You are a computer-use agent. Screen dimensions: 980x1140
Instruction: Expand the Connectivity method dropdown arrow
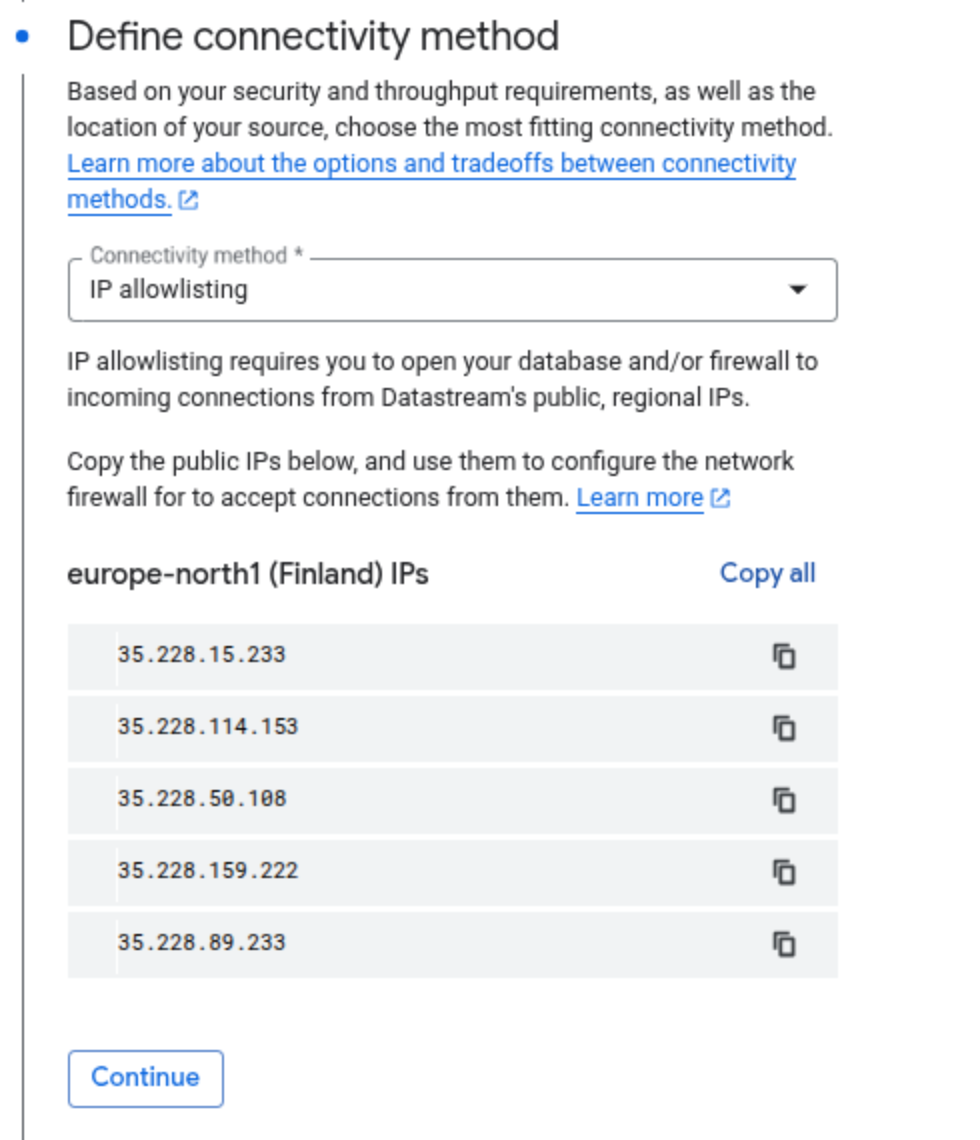pos(798,289)
